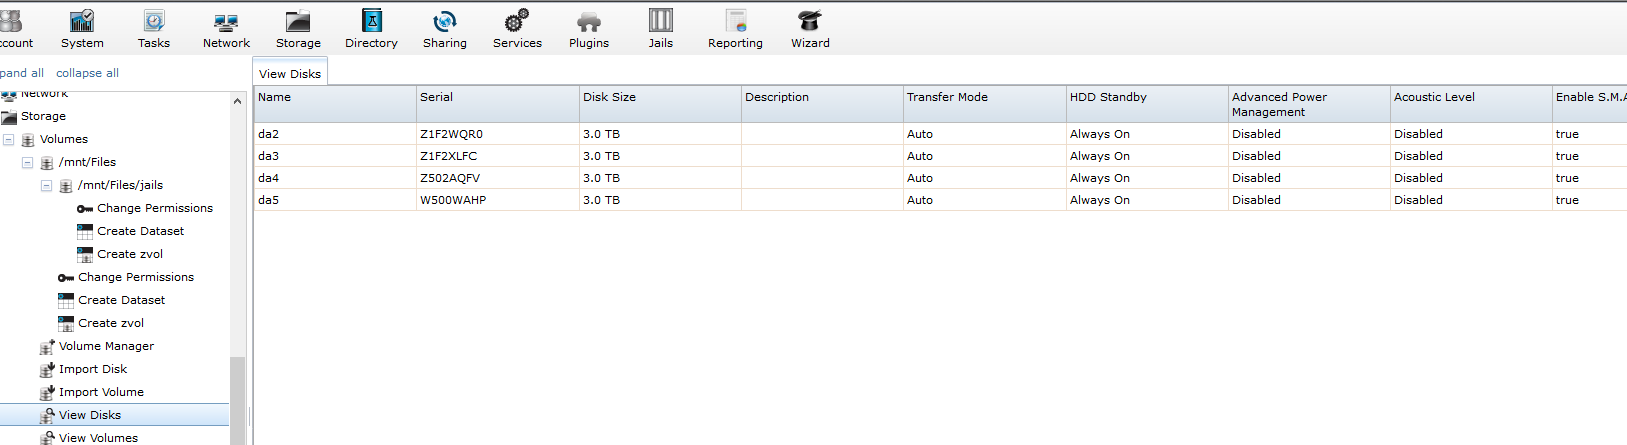Click Import Volume icon in tree
This screenshot has height=445, width=1627.
(47, 393)
